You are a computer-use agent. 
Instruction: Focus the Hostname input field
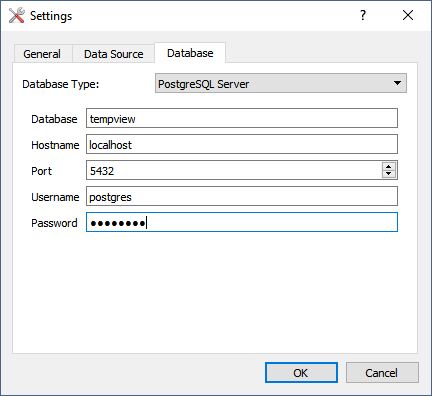(x=242, y=144)
